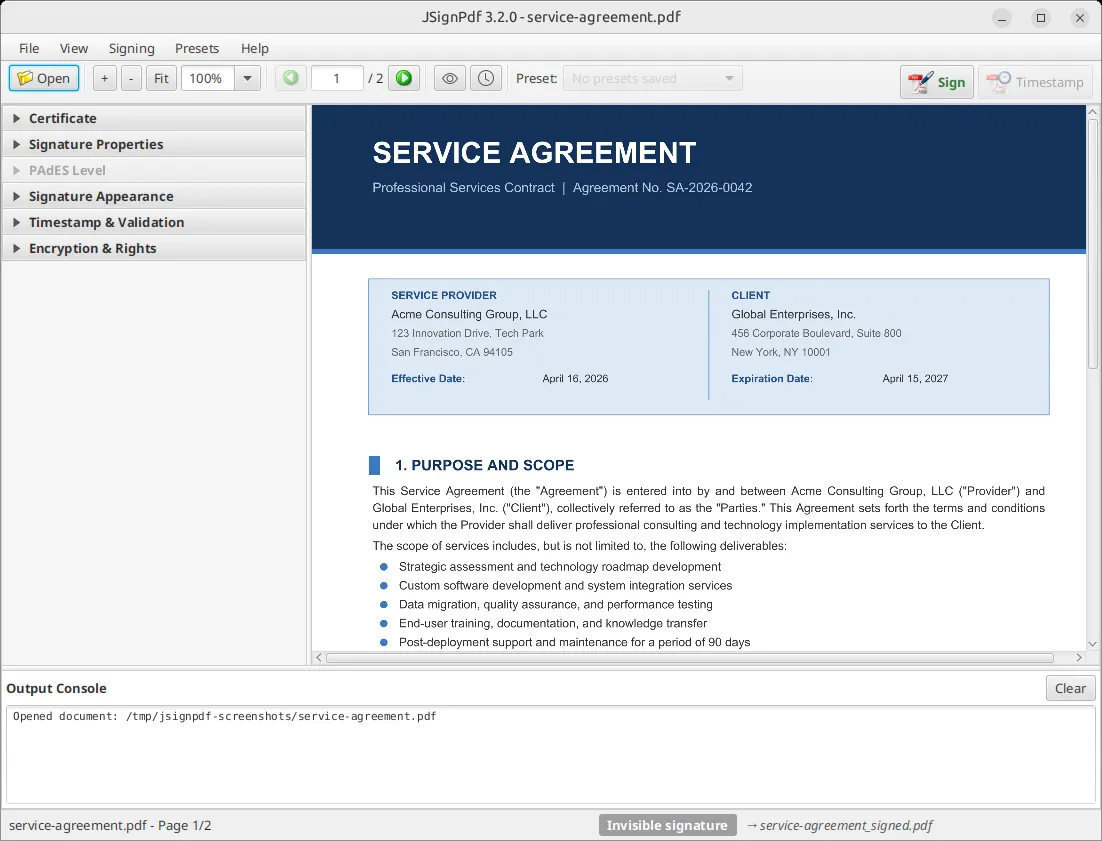Clear the output console
1102x841 pixels.
[x=1070, y=689]
